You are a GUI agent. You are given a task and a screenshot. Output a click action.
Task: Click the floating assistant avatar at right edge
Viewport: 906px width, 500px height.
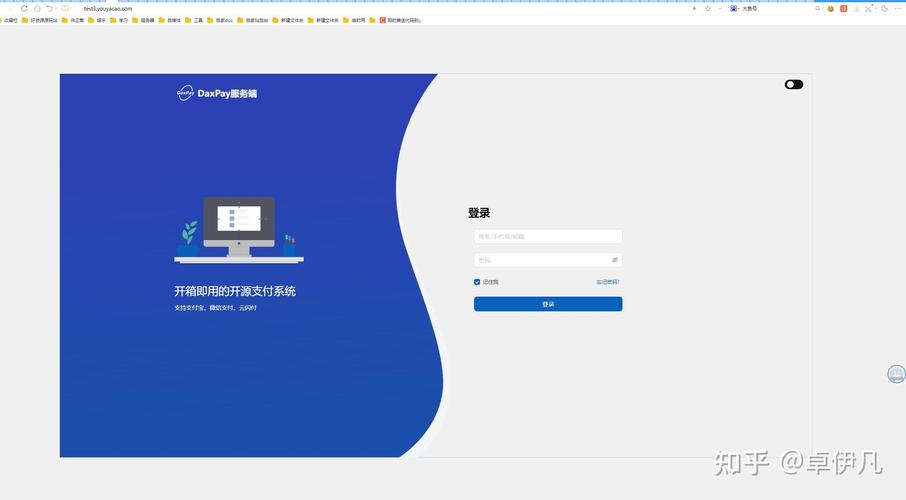tap(896, 374)
